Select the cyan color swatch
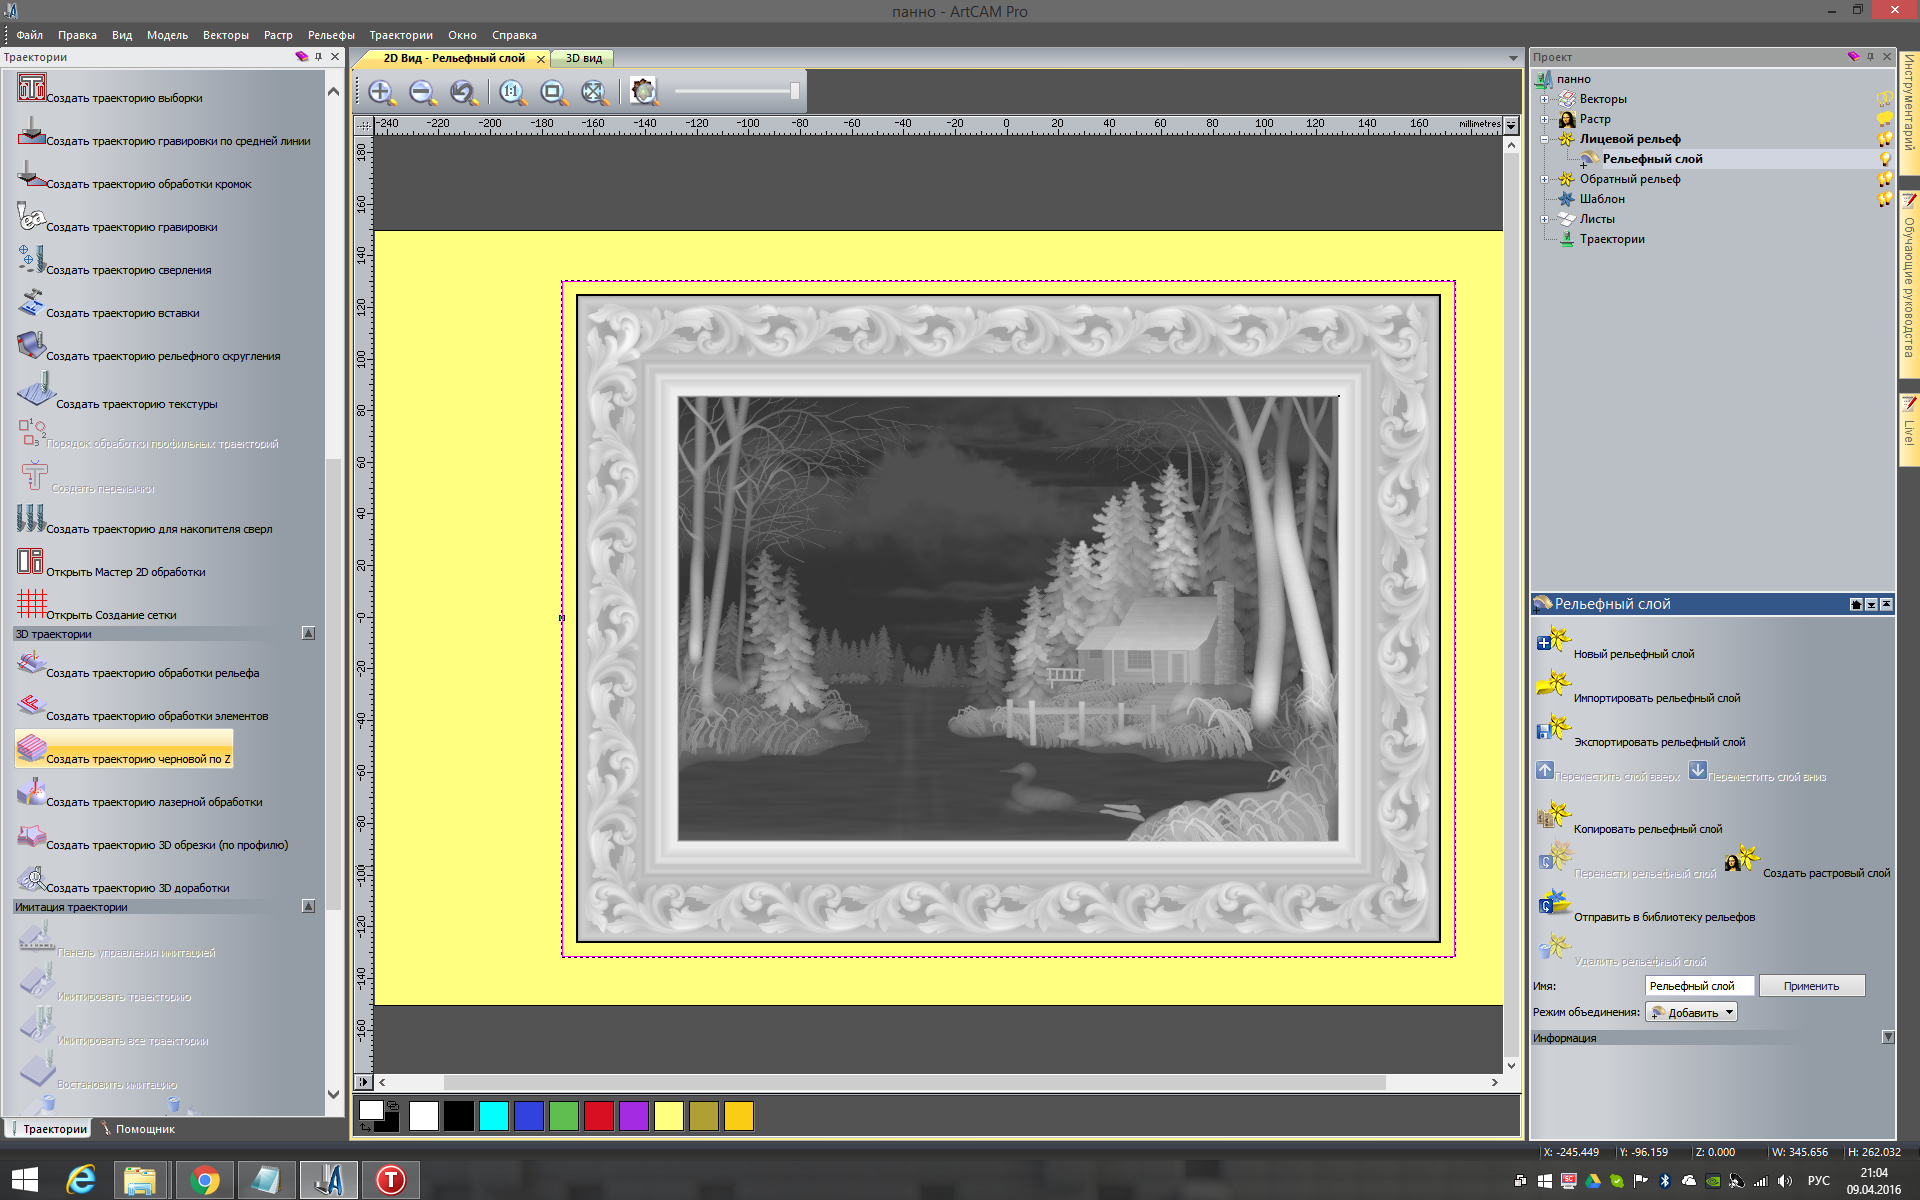1920x1200 pixels. coord(494,1116)
